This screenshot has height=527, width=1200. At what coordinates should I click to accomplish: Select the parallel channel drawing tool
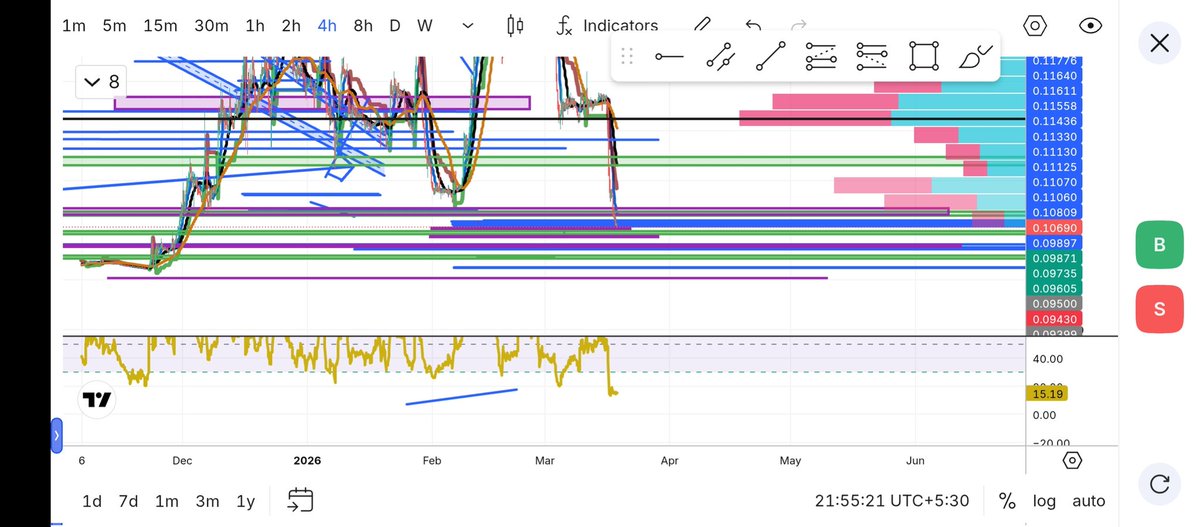click(720, 56)
